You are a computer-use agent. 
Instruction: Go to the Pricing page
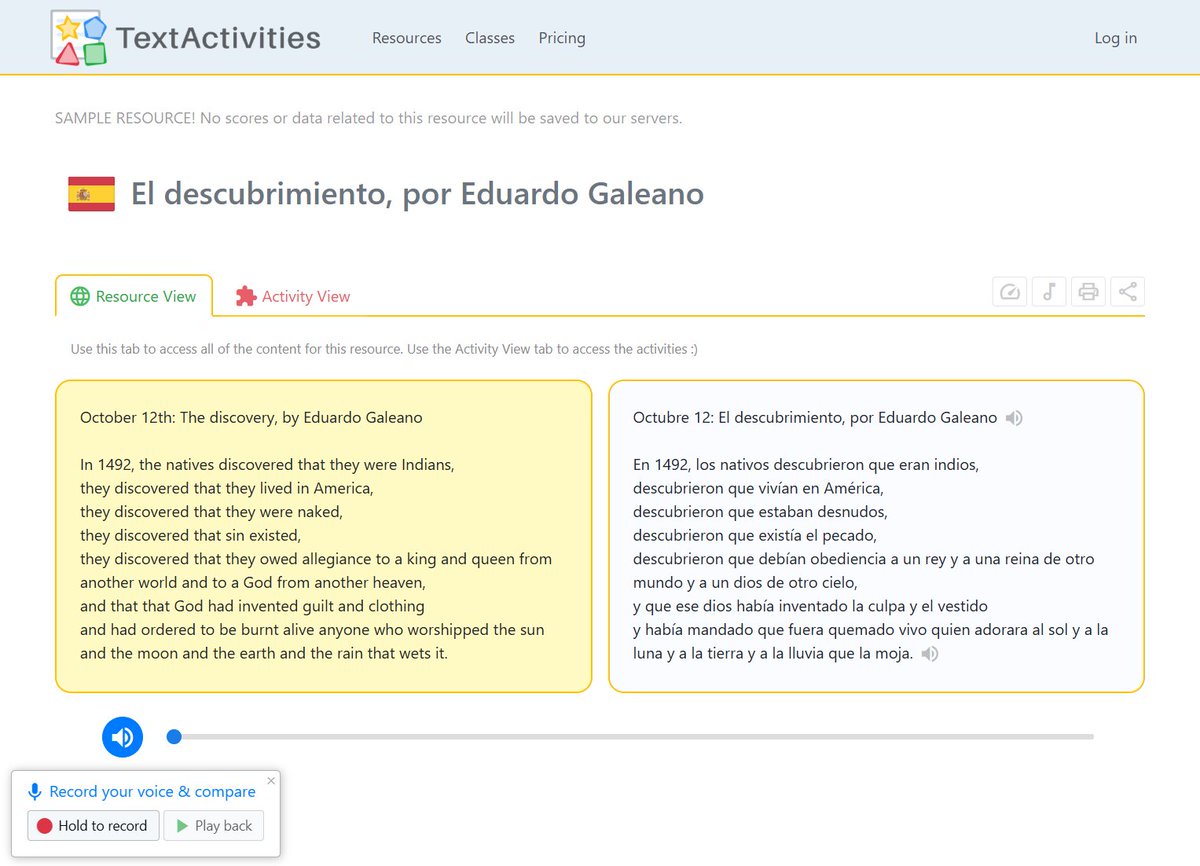tap(562, 38)
